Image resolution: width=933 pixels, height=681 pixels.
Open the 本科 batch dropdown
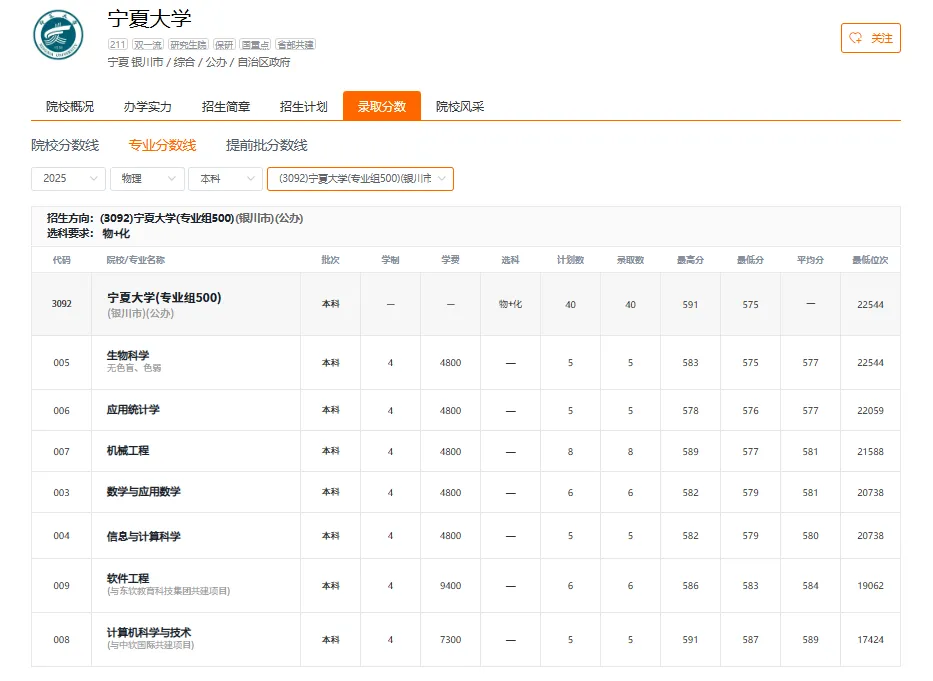[225, 179]
